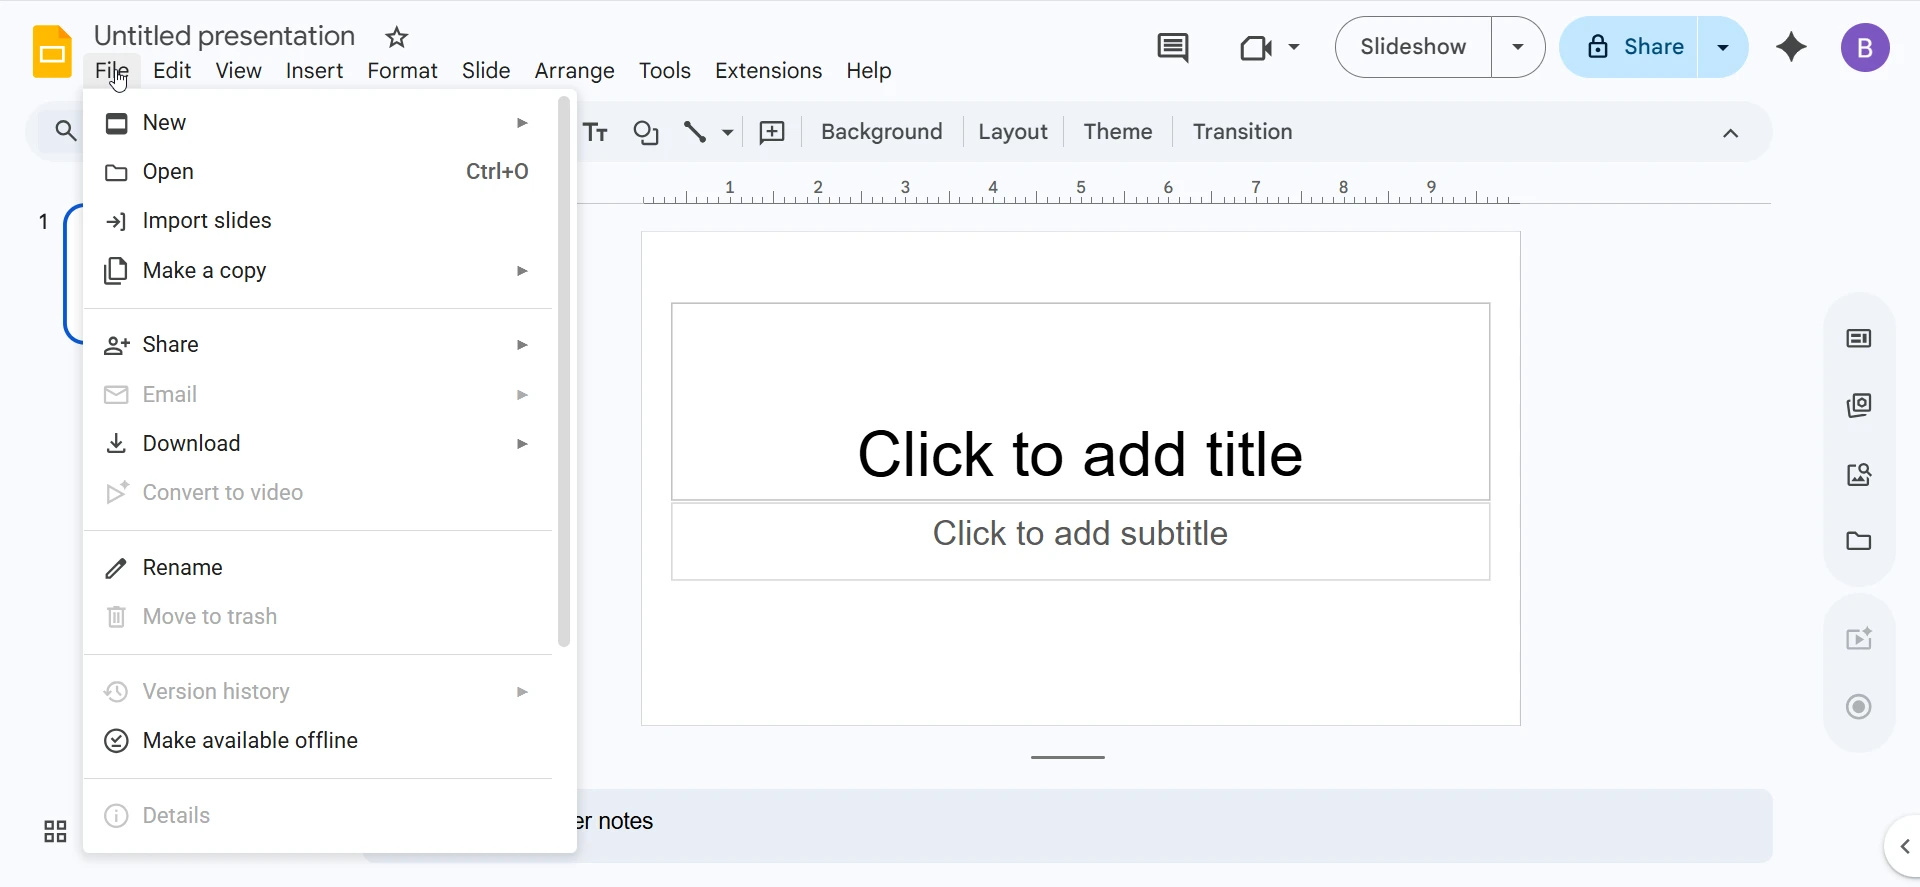The height and width of the screenshot is (887, 1920).
Task: Choose Import slides from File menu
Action: coord(207,221)
